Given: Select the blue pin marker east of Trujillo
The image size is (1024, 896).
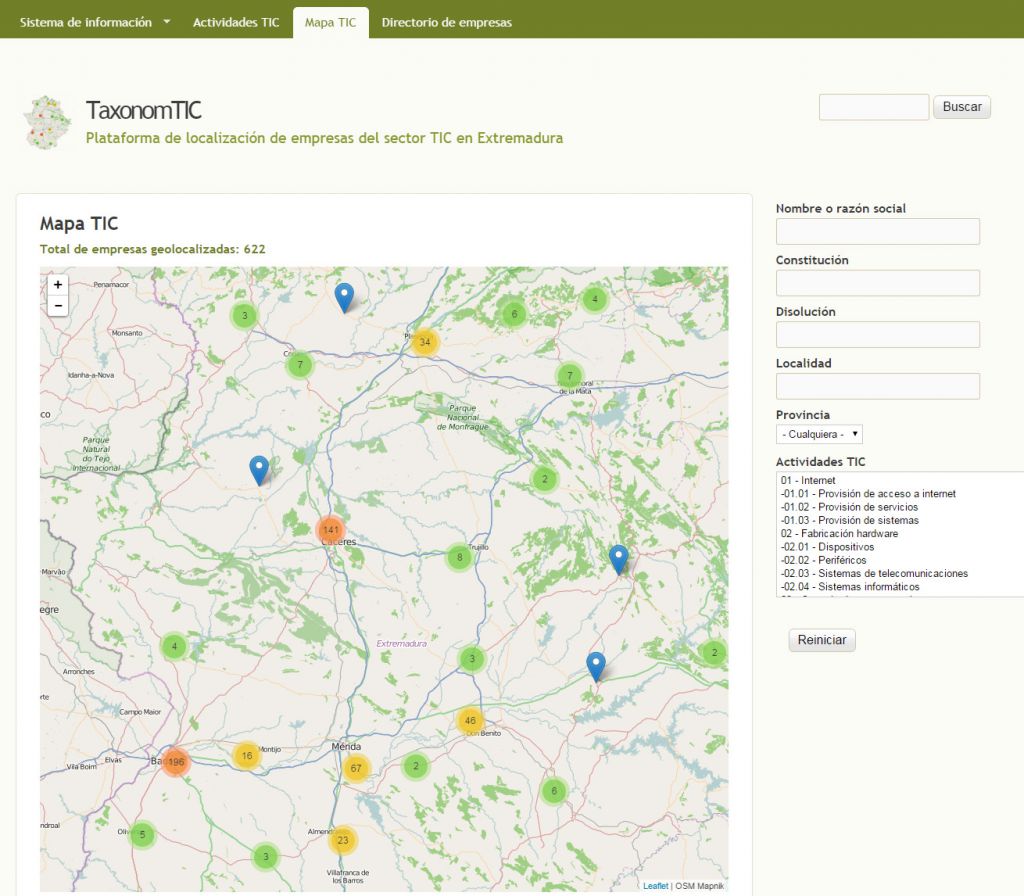Looking at the screenshot, I should point(618,560).
